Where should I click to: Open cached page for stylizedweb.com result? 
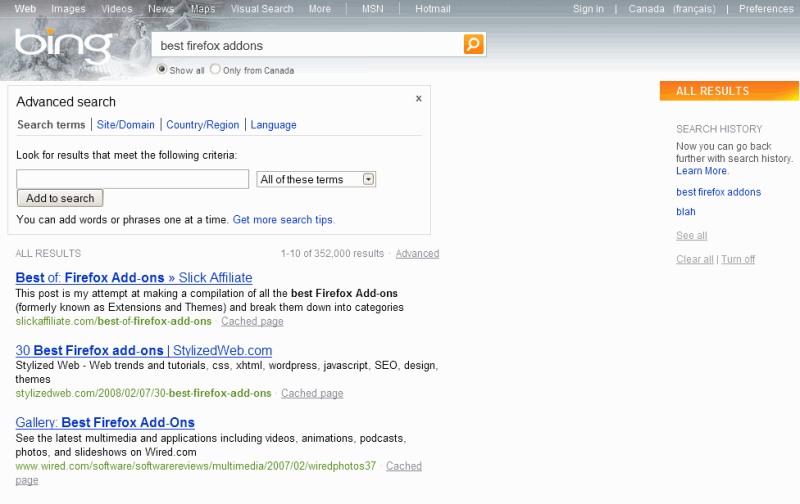(x=312, y=393)
